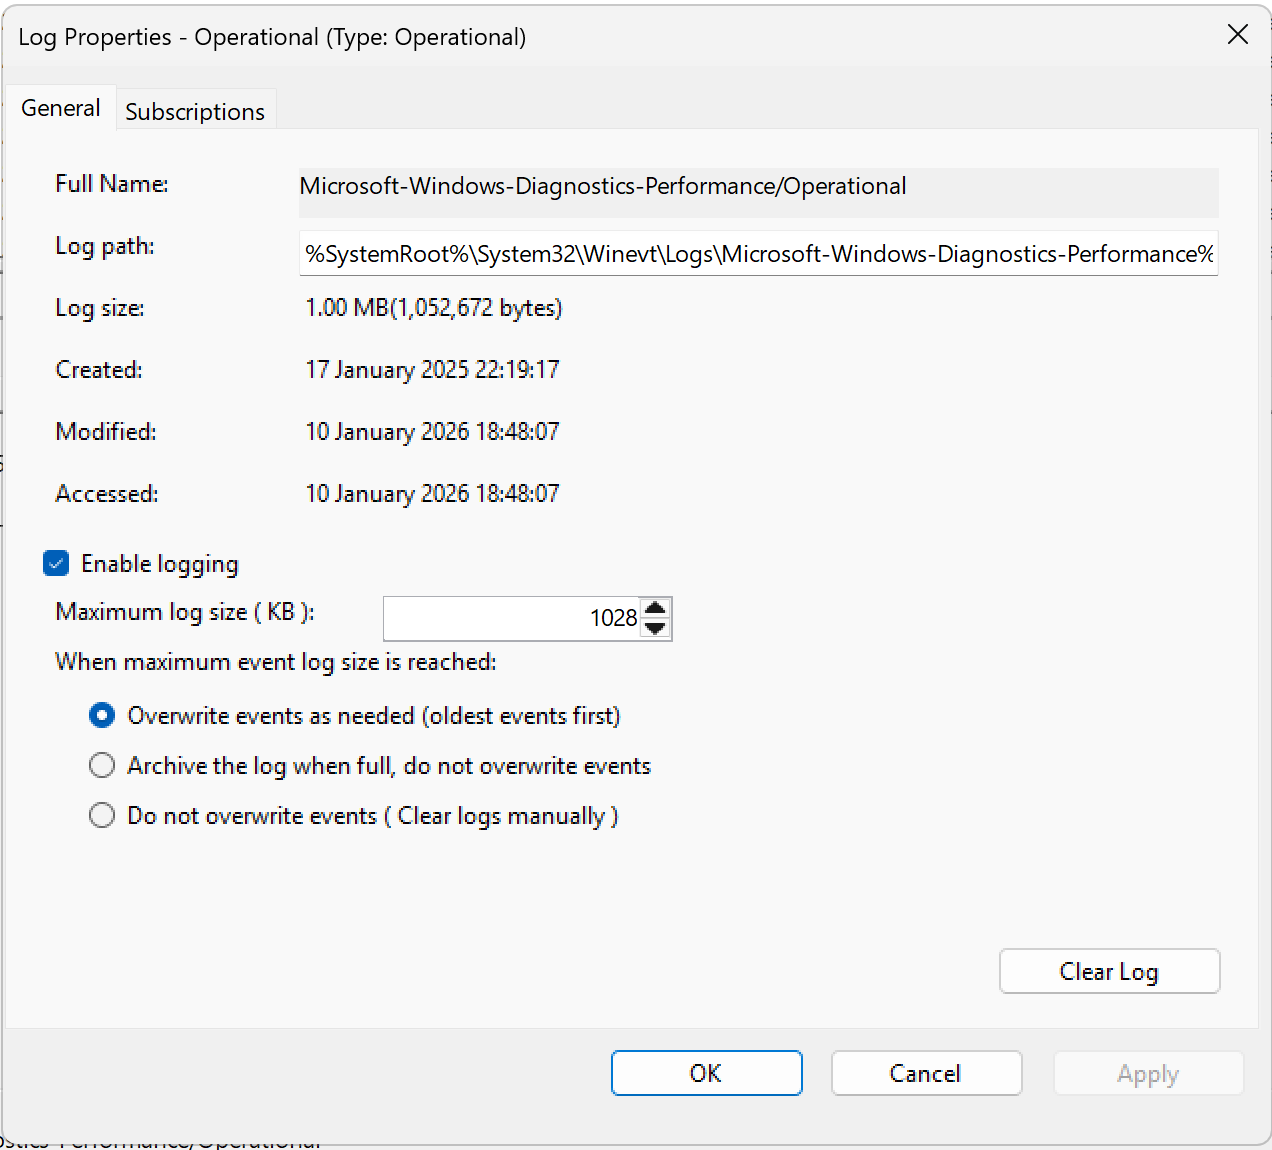Image resolution: width=1272 pixels, height=1150 pixels.
Task: Switch to the Subscriptions tab
Action: click(x=196, y=110)
